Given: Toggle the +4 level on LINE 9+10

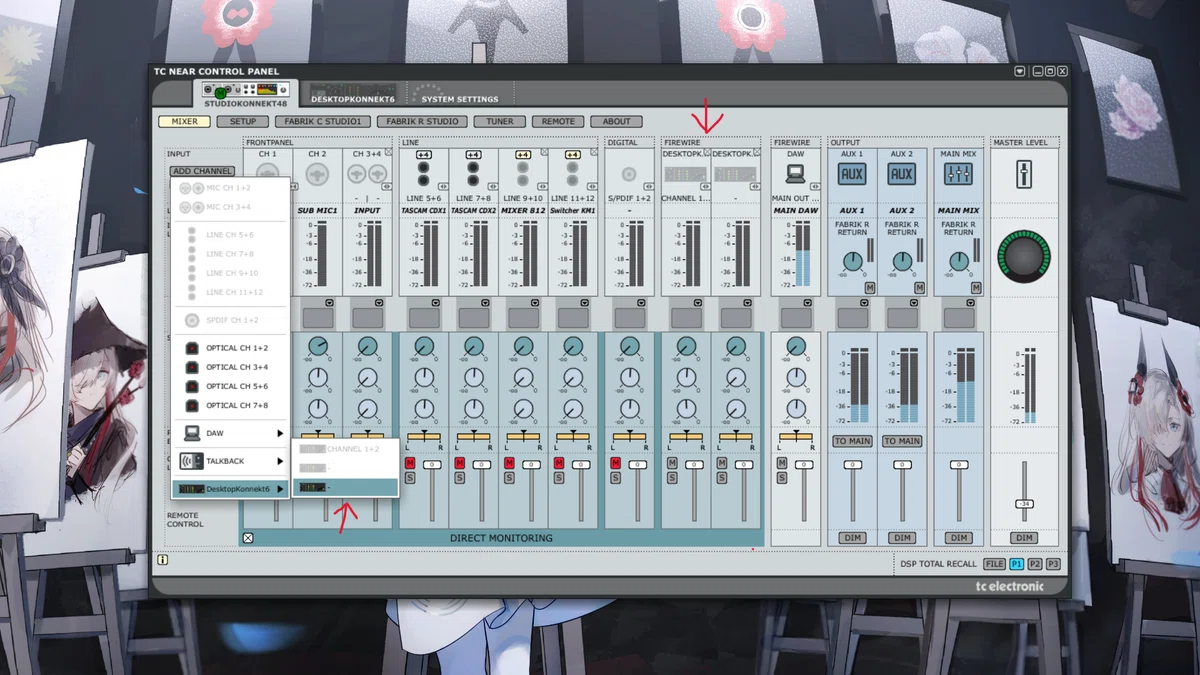Looking at the screenshot, I should (523, 155).
